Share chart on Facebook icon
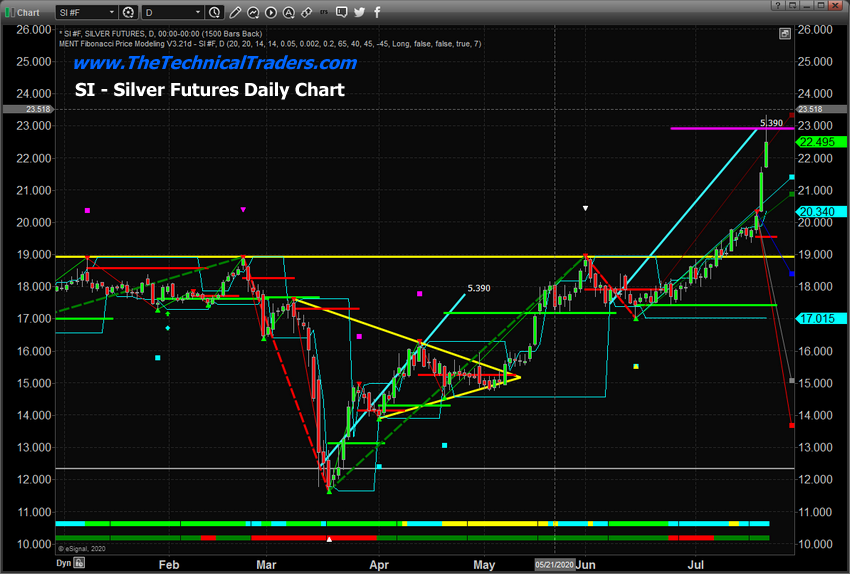Screen dimensions: 850x574 click(x=376, y=12)
